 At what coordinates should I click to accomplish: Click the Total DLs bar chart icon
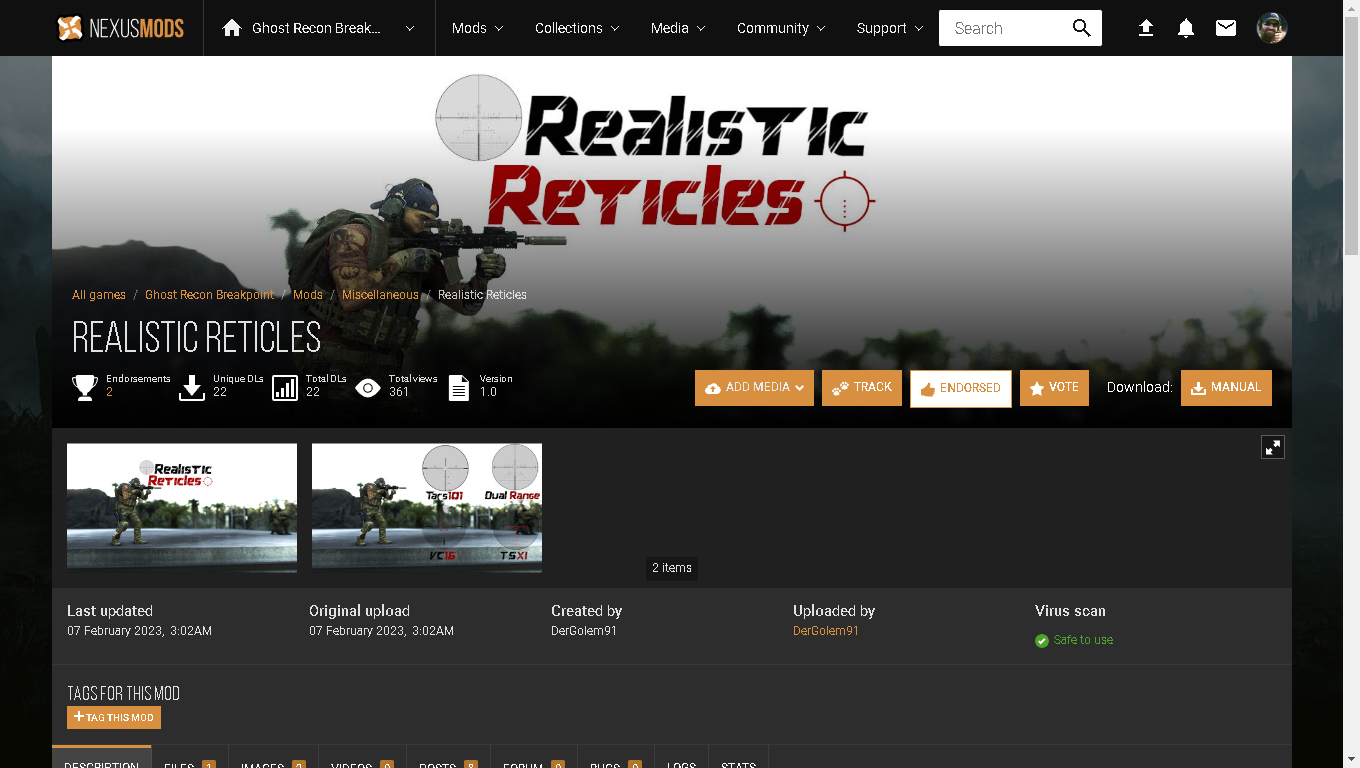[x=285, y=387]
